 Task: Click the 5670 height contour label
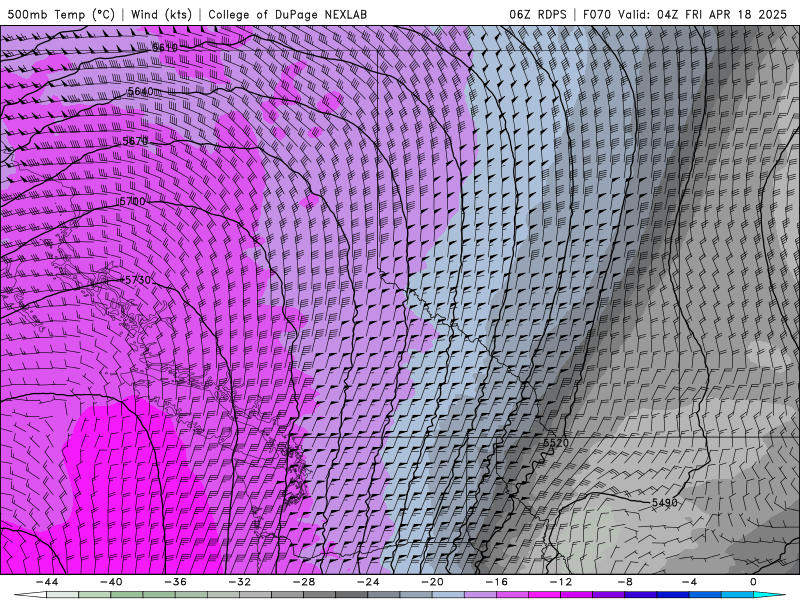135,141
